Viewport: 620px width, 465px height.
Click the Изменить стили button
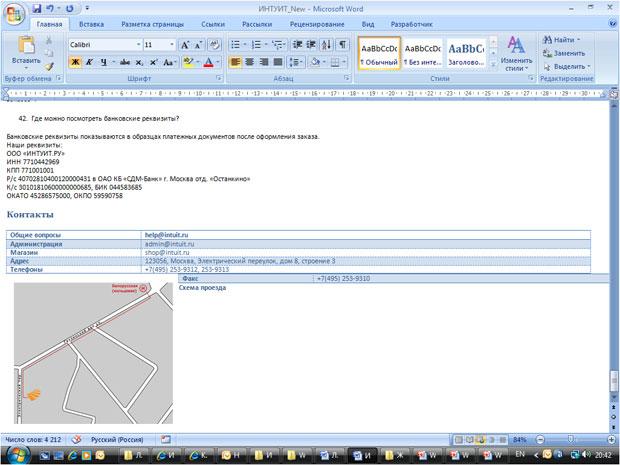(516, 54)
